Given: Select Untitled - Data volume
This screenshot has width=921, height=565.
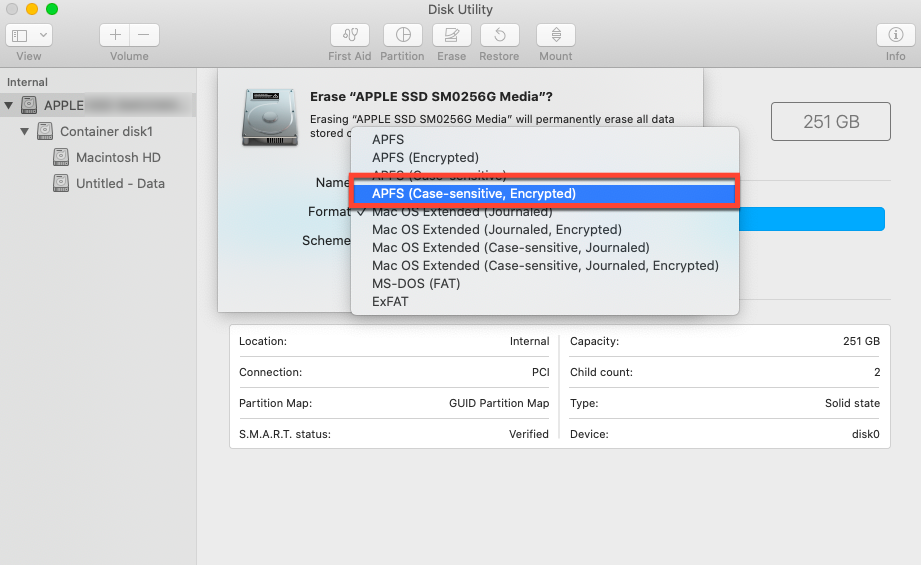Looking at the screenshot, I should 120,183.
